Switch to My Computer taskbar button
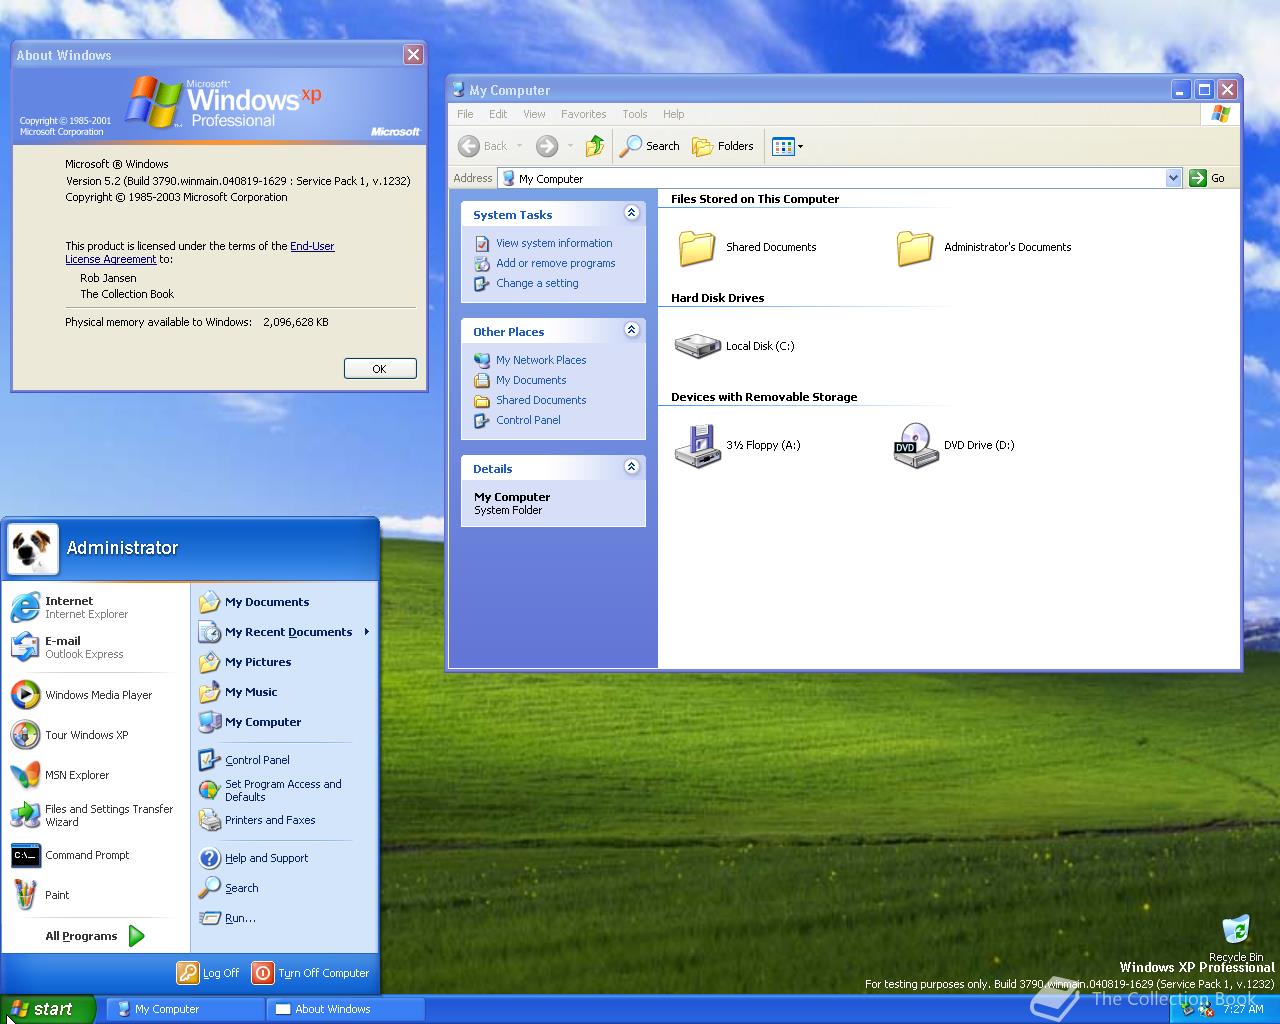The image size is (1280, 1024). [x=185, y=1009]
